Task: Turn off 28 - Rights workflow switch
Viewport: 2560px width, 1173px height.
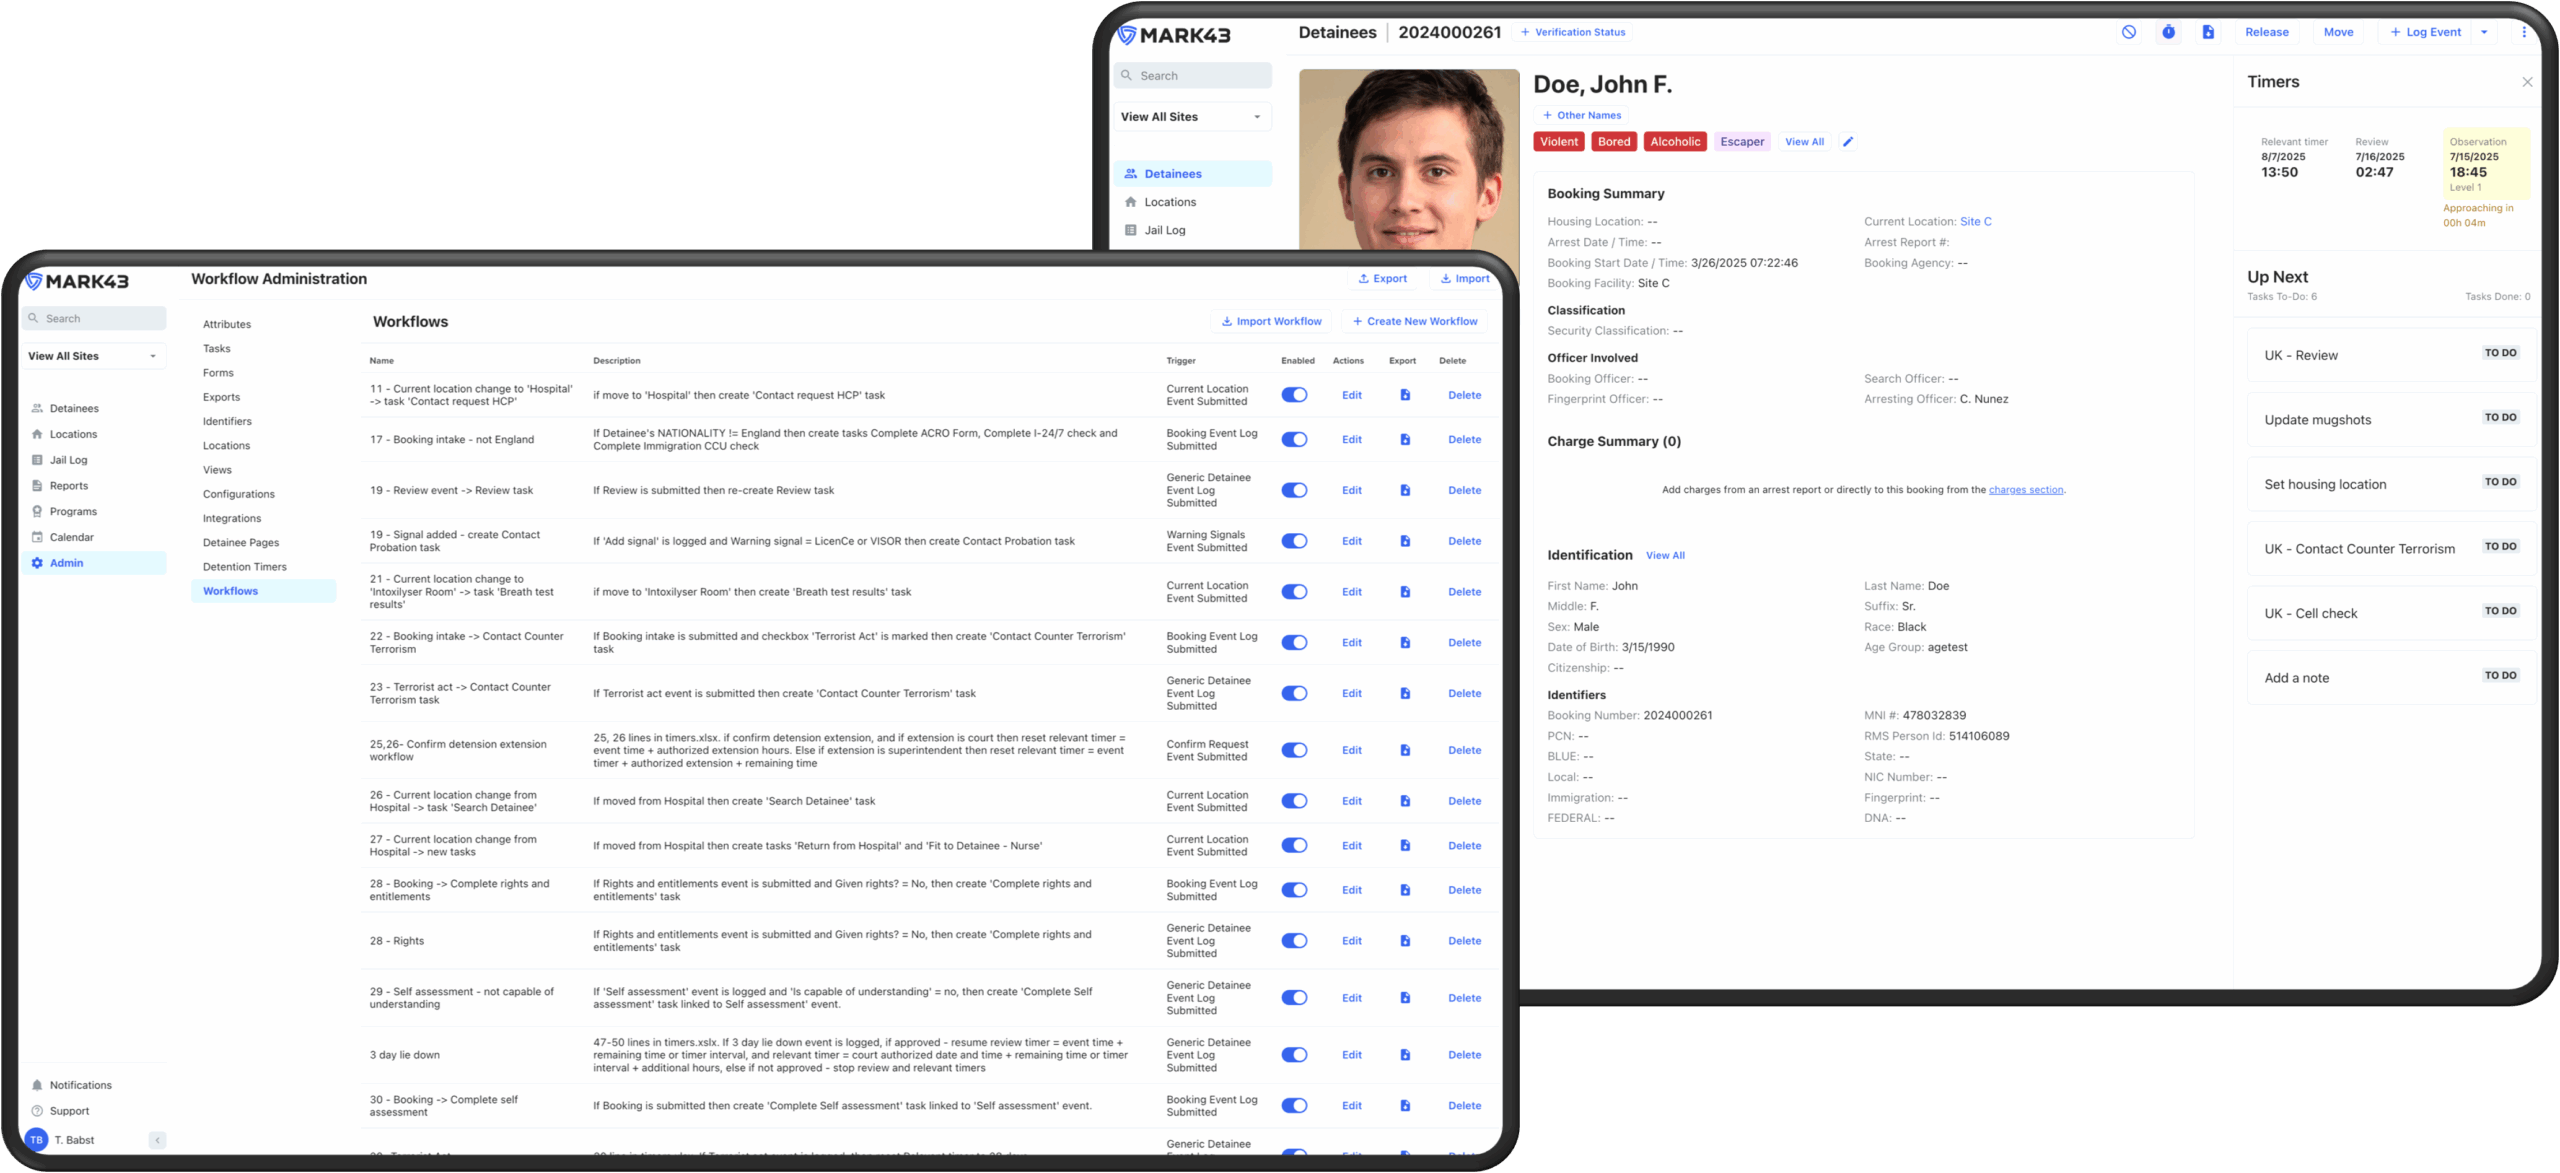Action: 1294,941
